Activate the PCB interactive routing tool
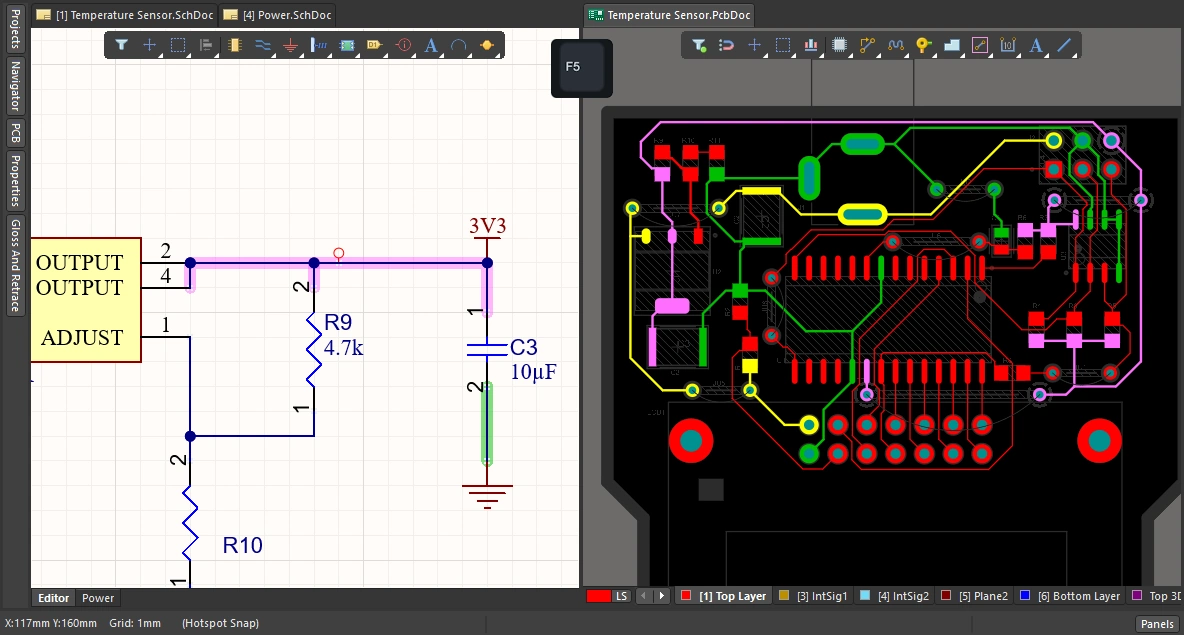The height and width of the screenshot is (635, 1184). click(x=867, y=45)
